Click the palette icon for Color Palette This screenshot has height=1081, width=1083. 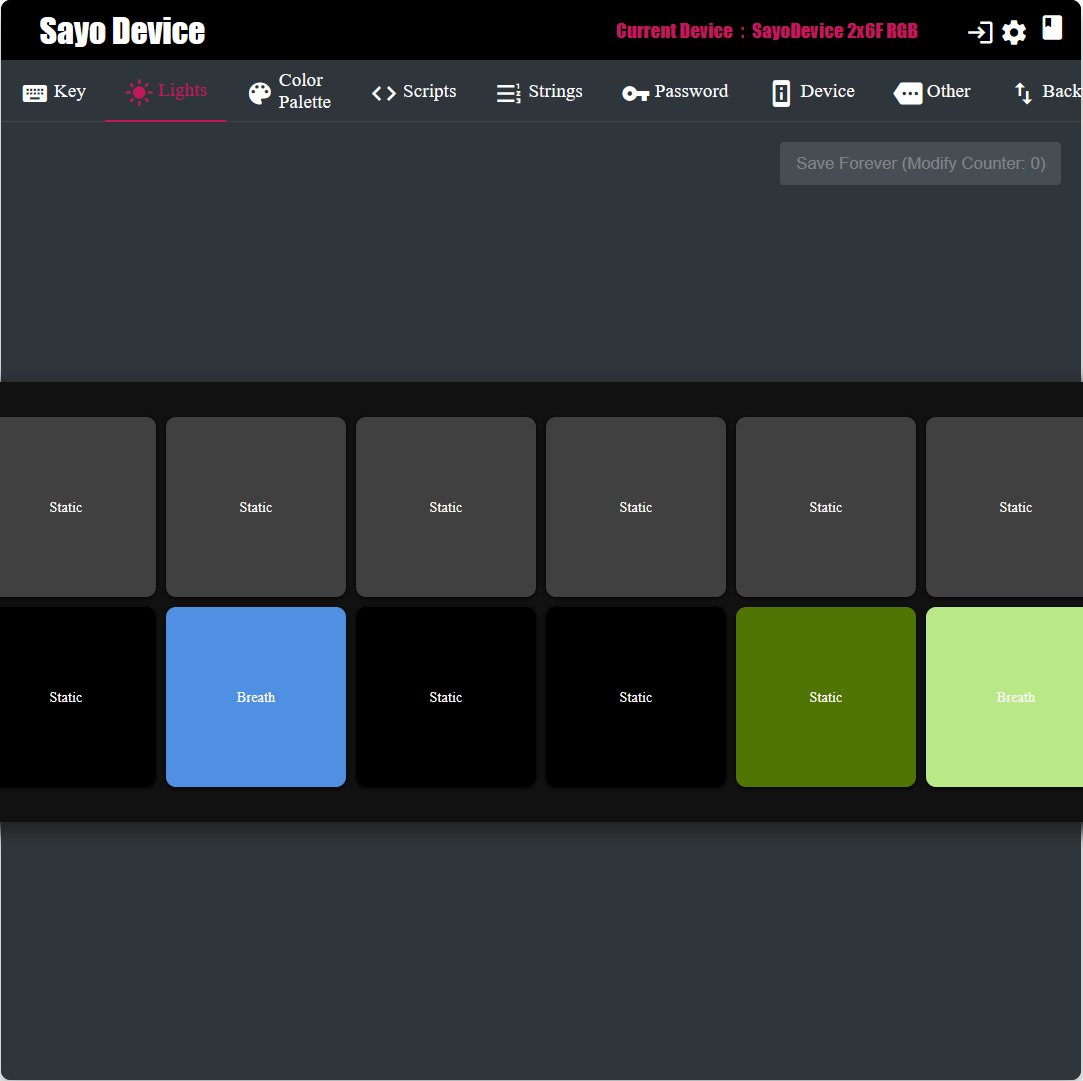(260, 93)
